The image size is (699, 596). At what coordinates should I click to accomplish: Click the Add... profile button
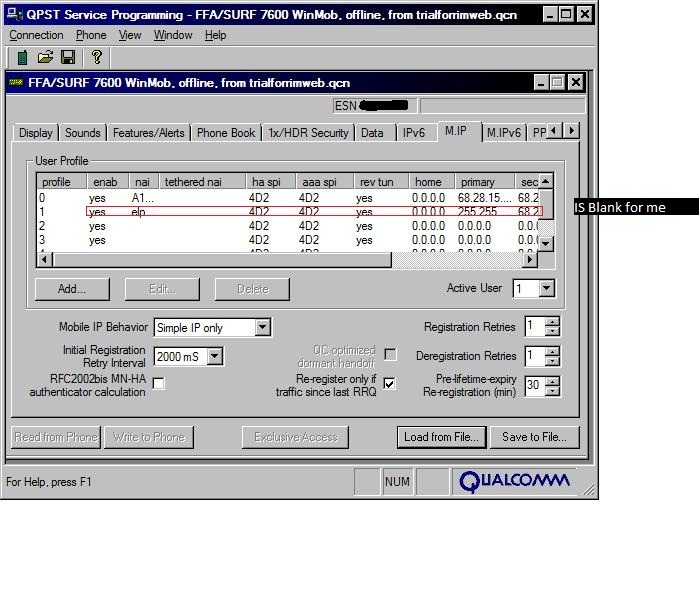[x=72, y=289]
